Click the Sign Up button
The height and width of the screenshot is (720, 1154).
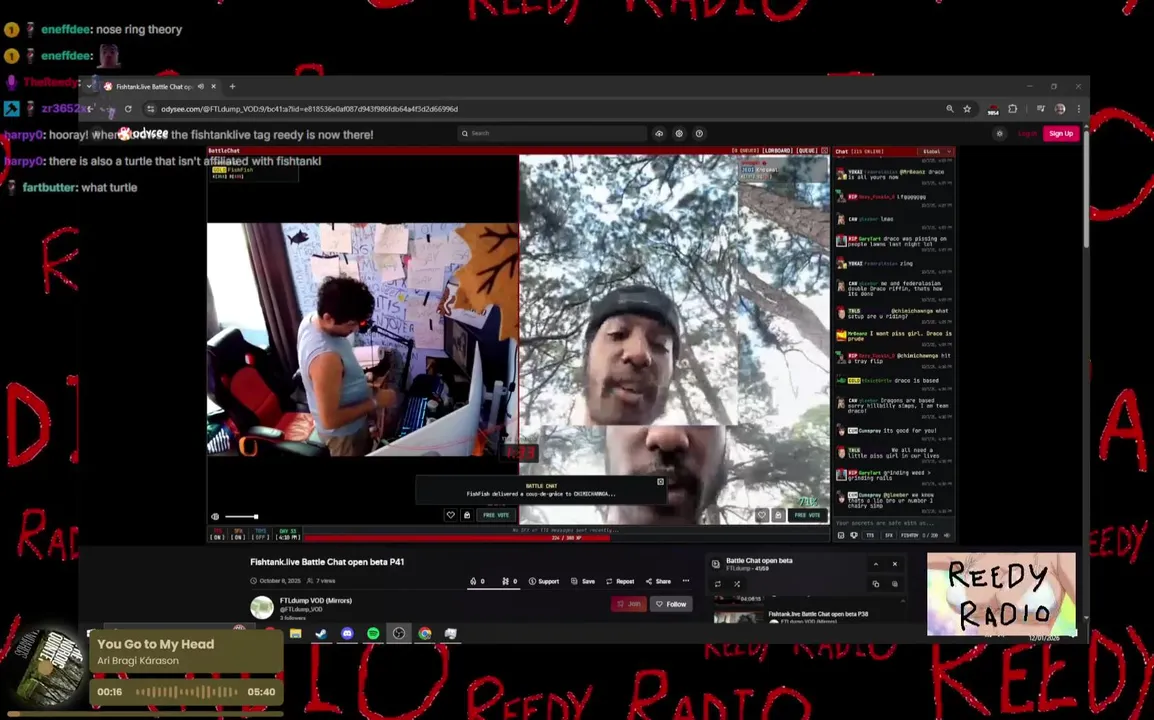(x=1061, y=134)
